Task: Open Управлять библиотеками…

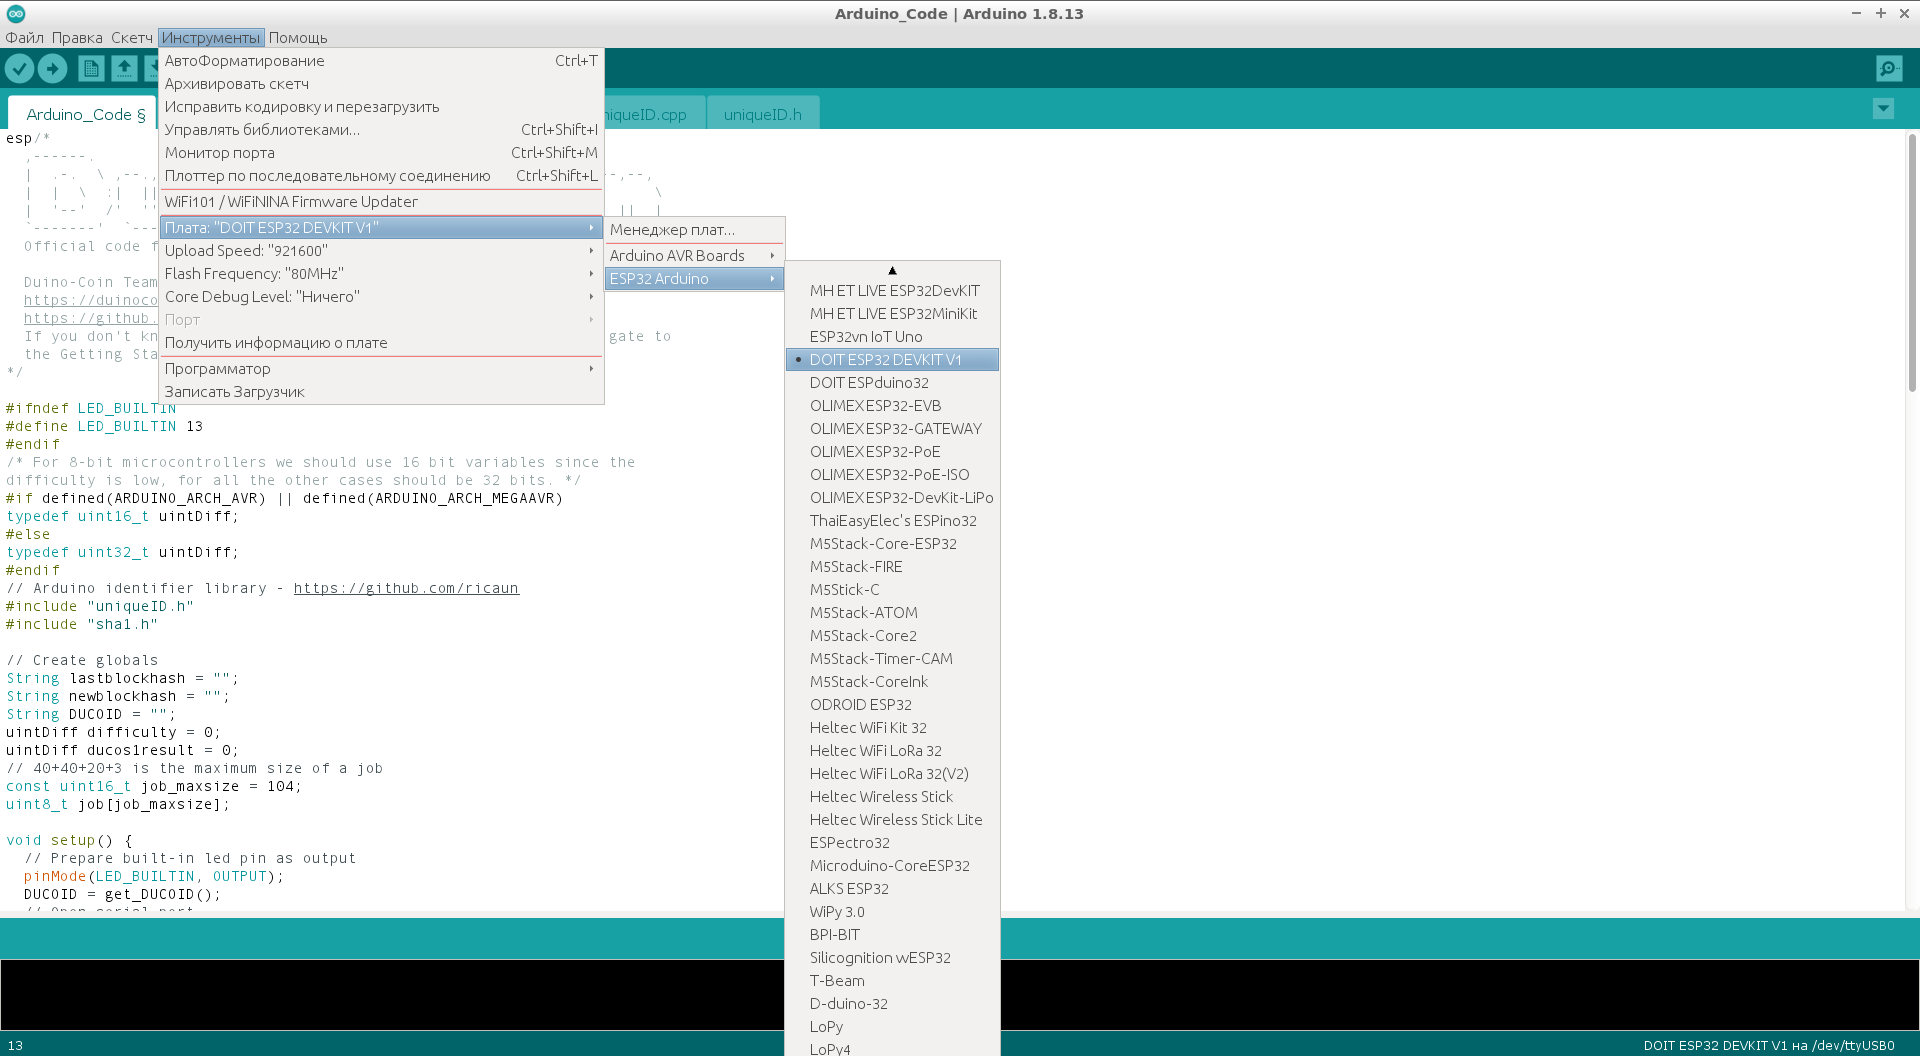Action: pyautogui.click(x=381, y=129)
